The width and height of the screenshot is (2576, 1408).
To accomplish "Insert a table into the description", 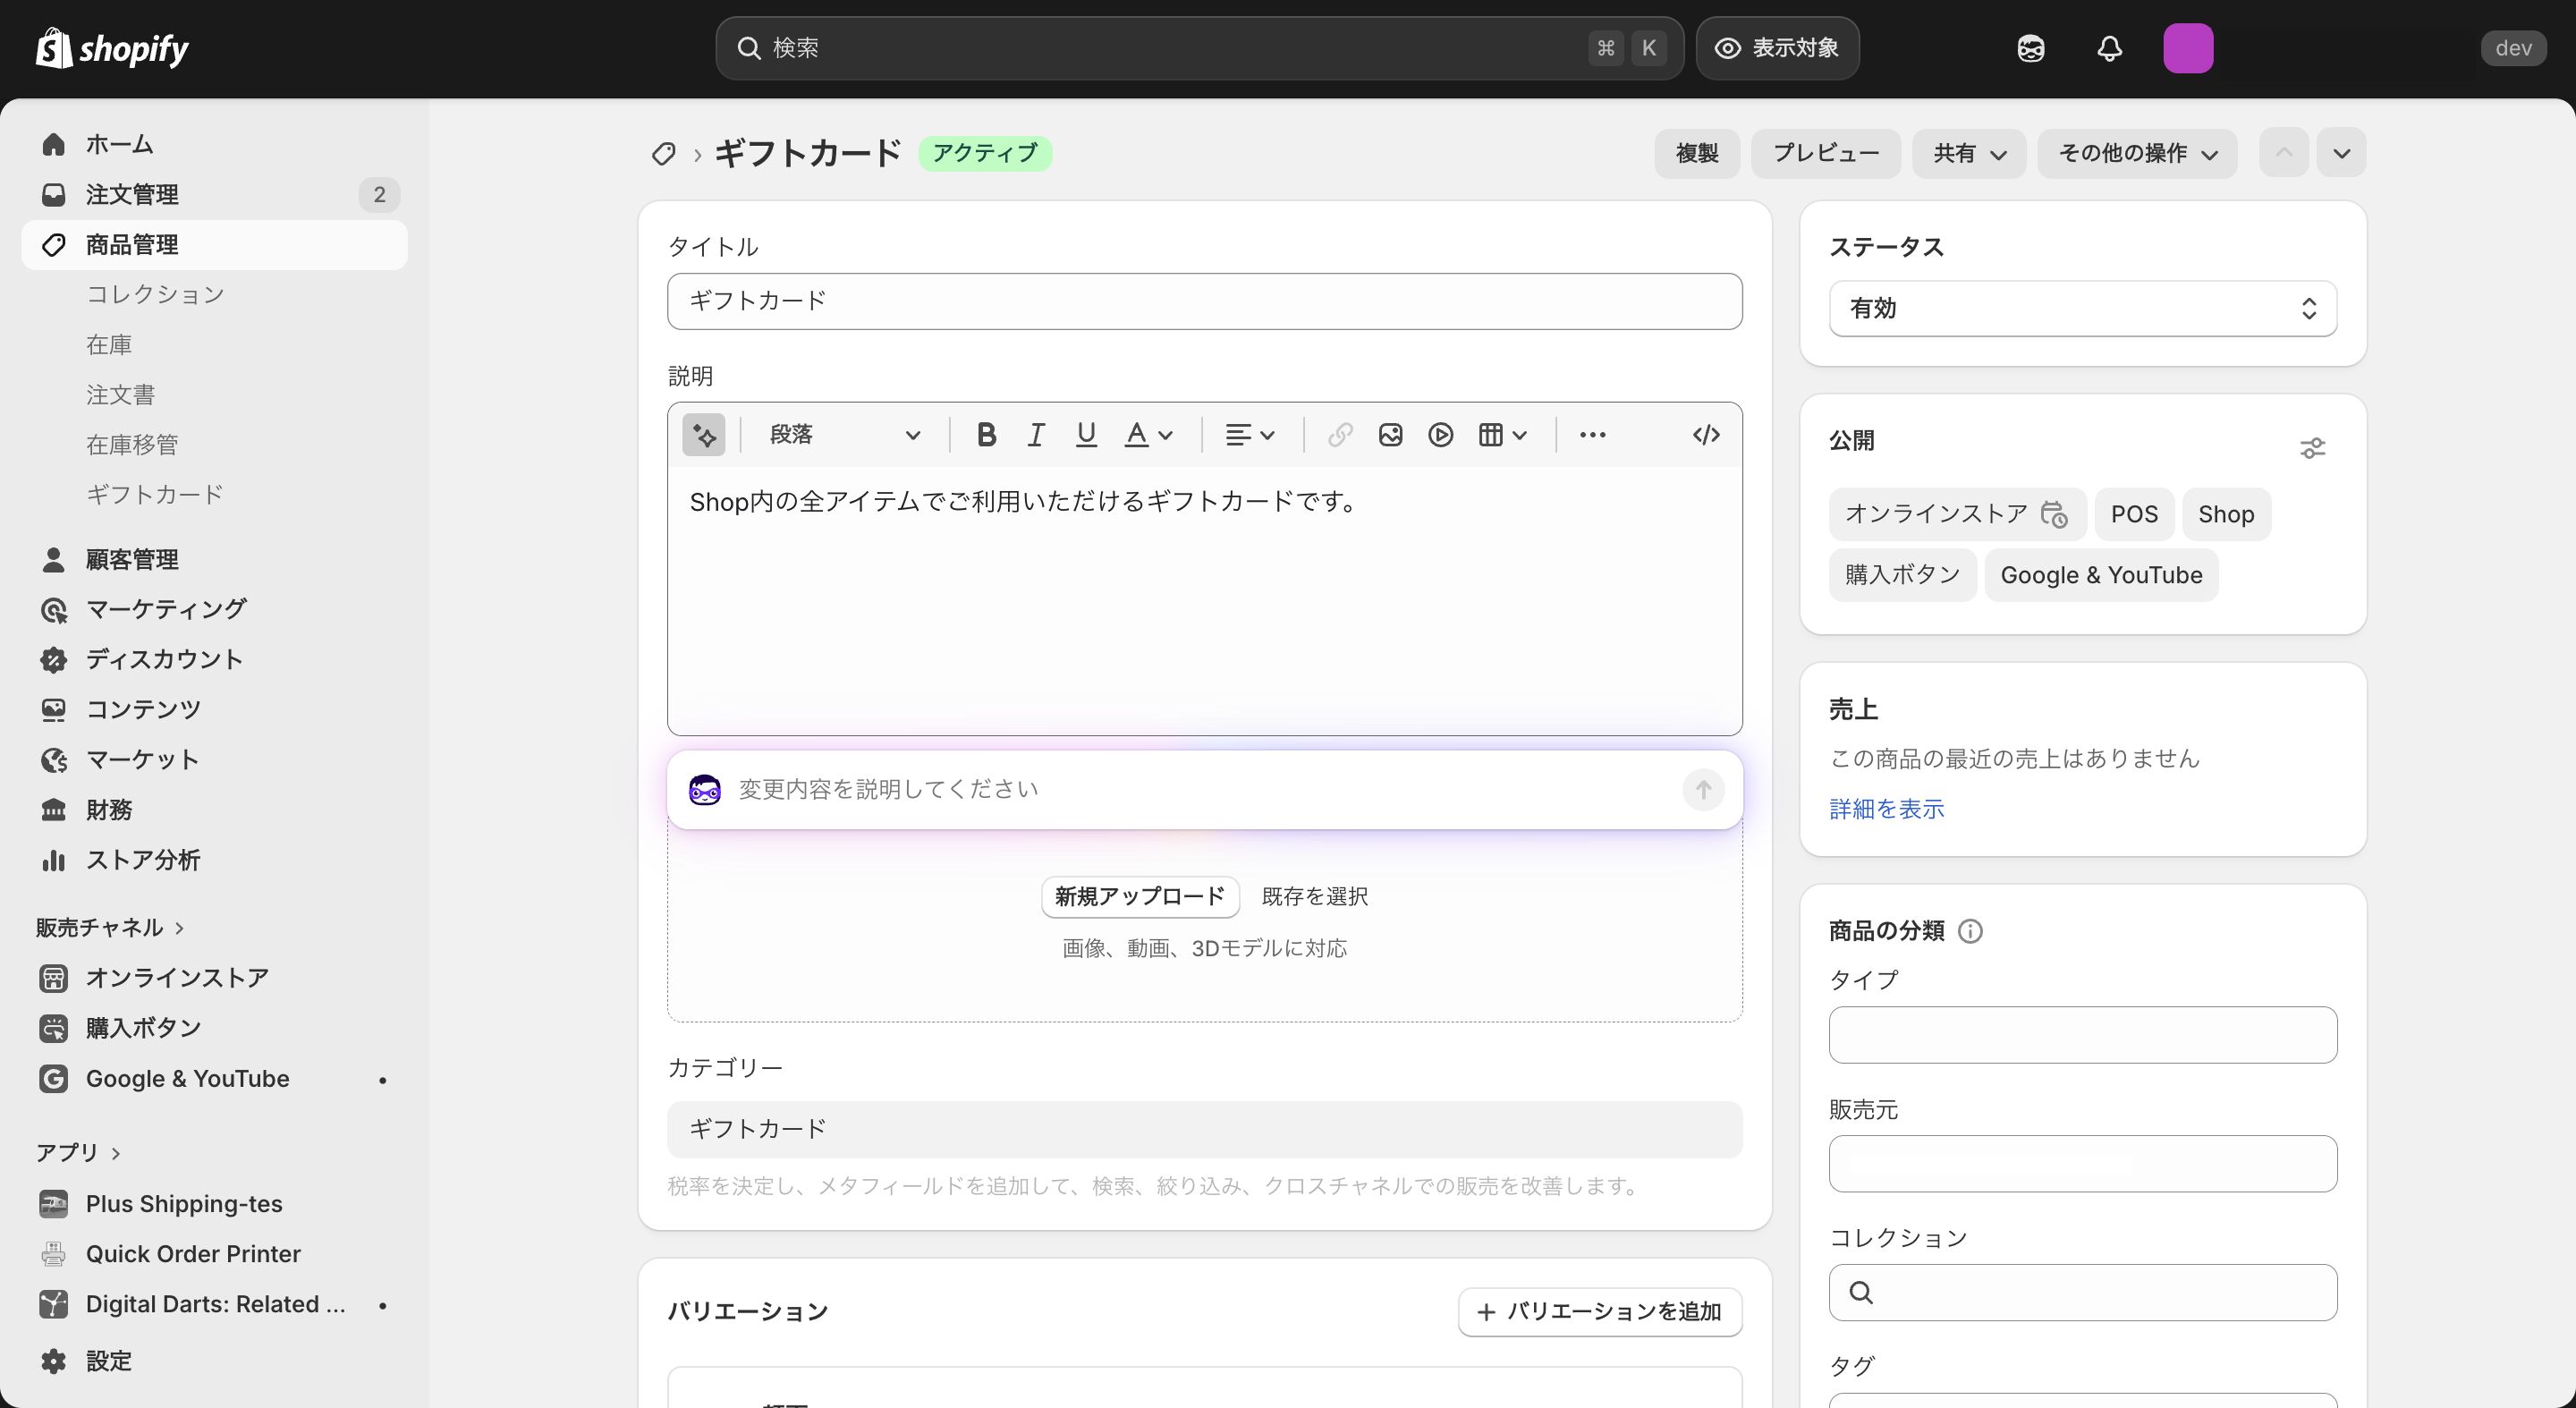I will tap(1492, 434).
